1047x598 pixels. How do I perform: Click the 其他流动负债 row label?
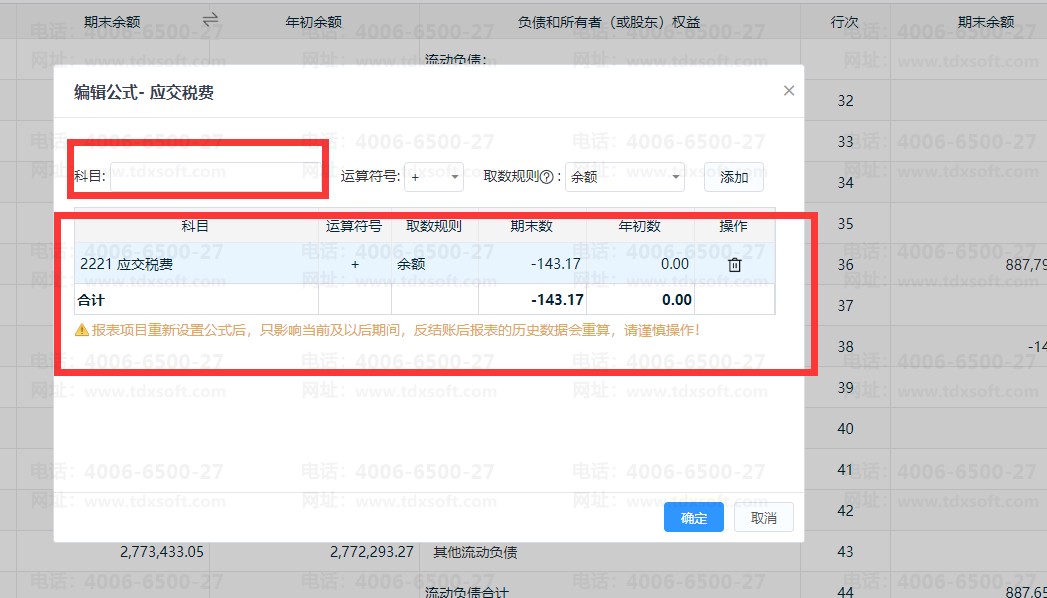475,552
